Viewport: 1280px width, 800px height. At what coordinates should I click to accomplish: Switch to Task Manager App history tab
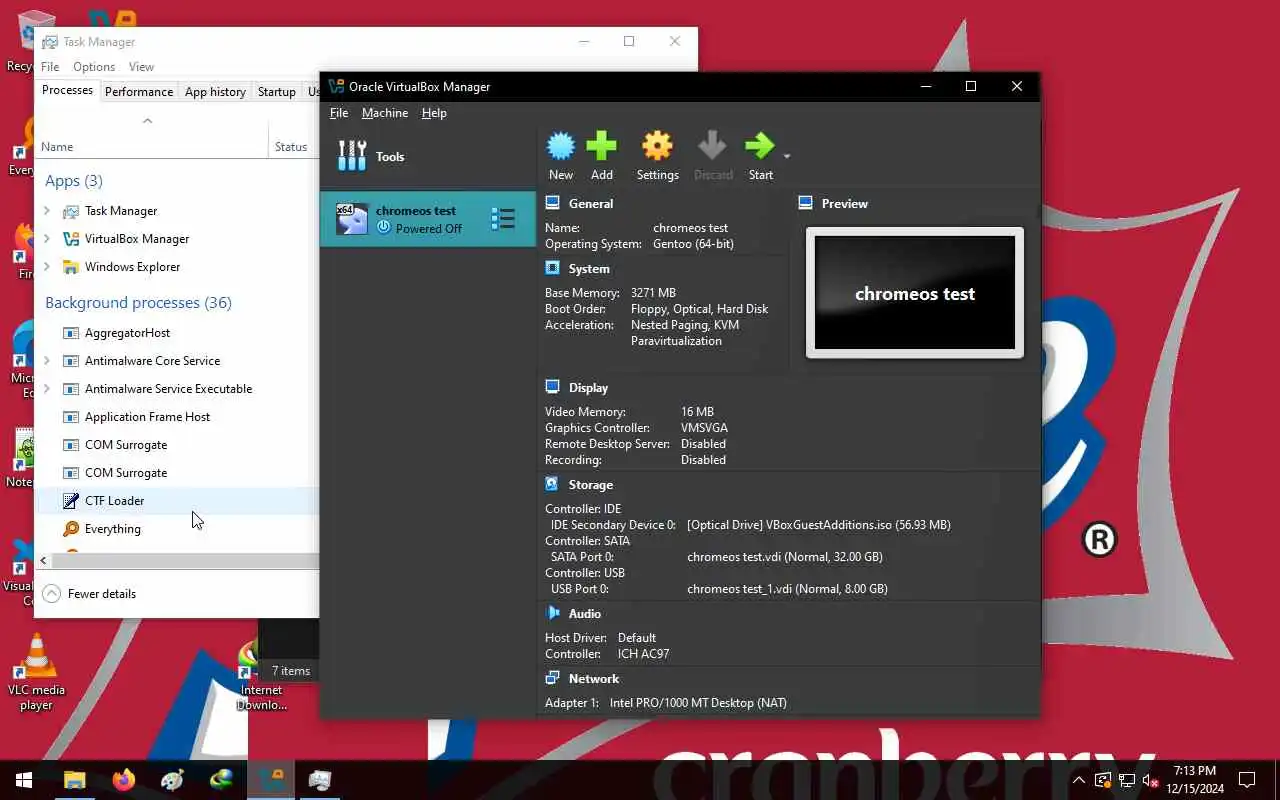click(215, 91)
